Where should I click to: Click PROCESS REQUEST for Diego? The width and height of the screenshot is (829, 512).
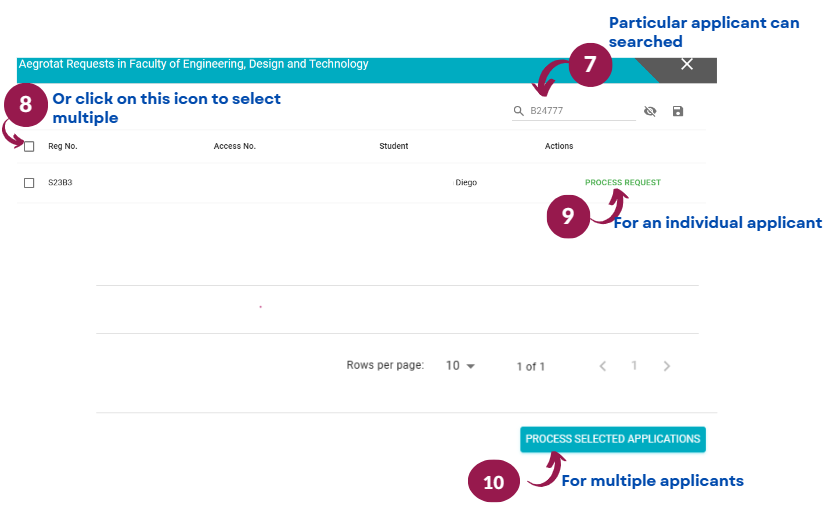[623, 182]
